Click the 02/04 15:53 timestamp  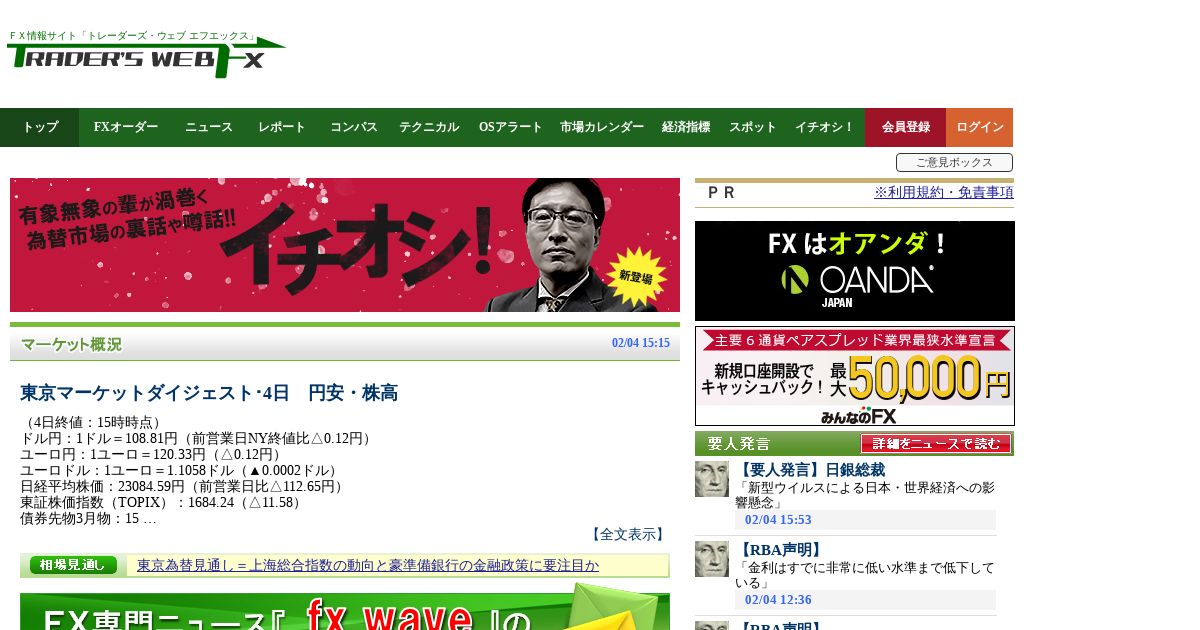click(x=778, y=520)
